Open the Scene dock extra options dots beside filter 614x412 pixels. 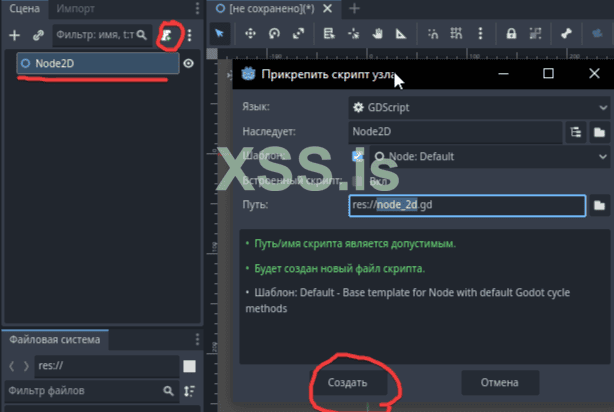(190, 35)
